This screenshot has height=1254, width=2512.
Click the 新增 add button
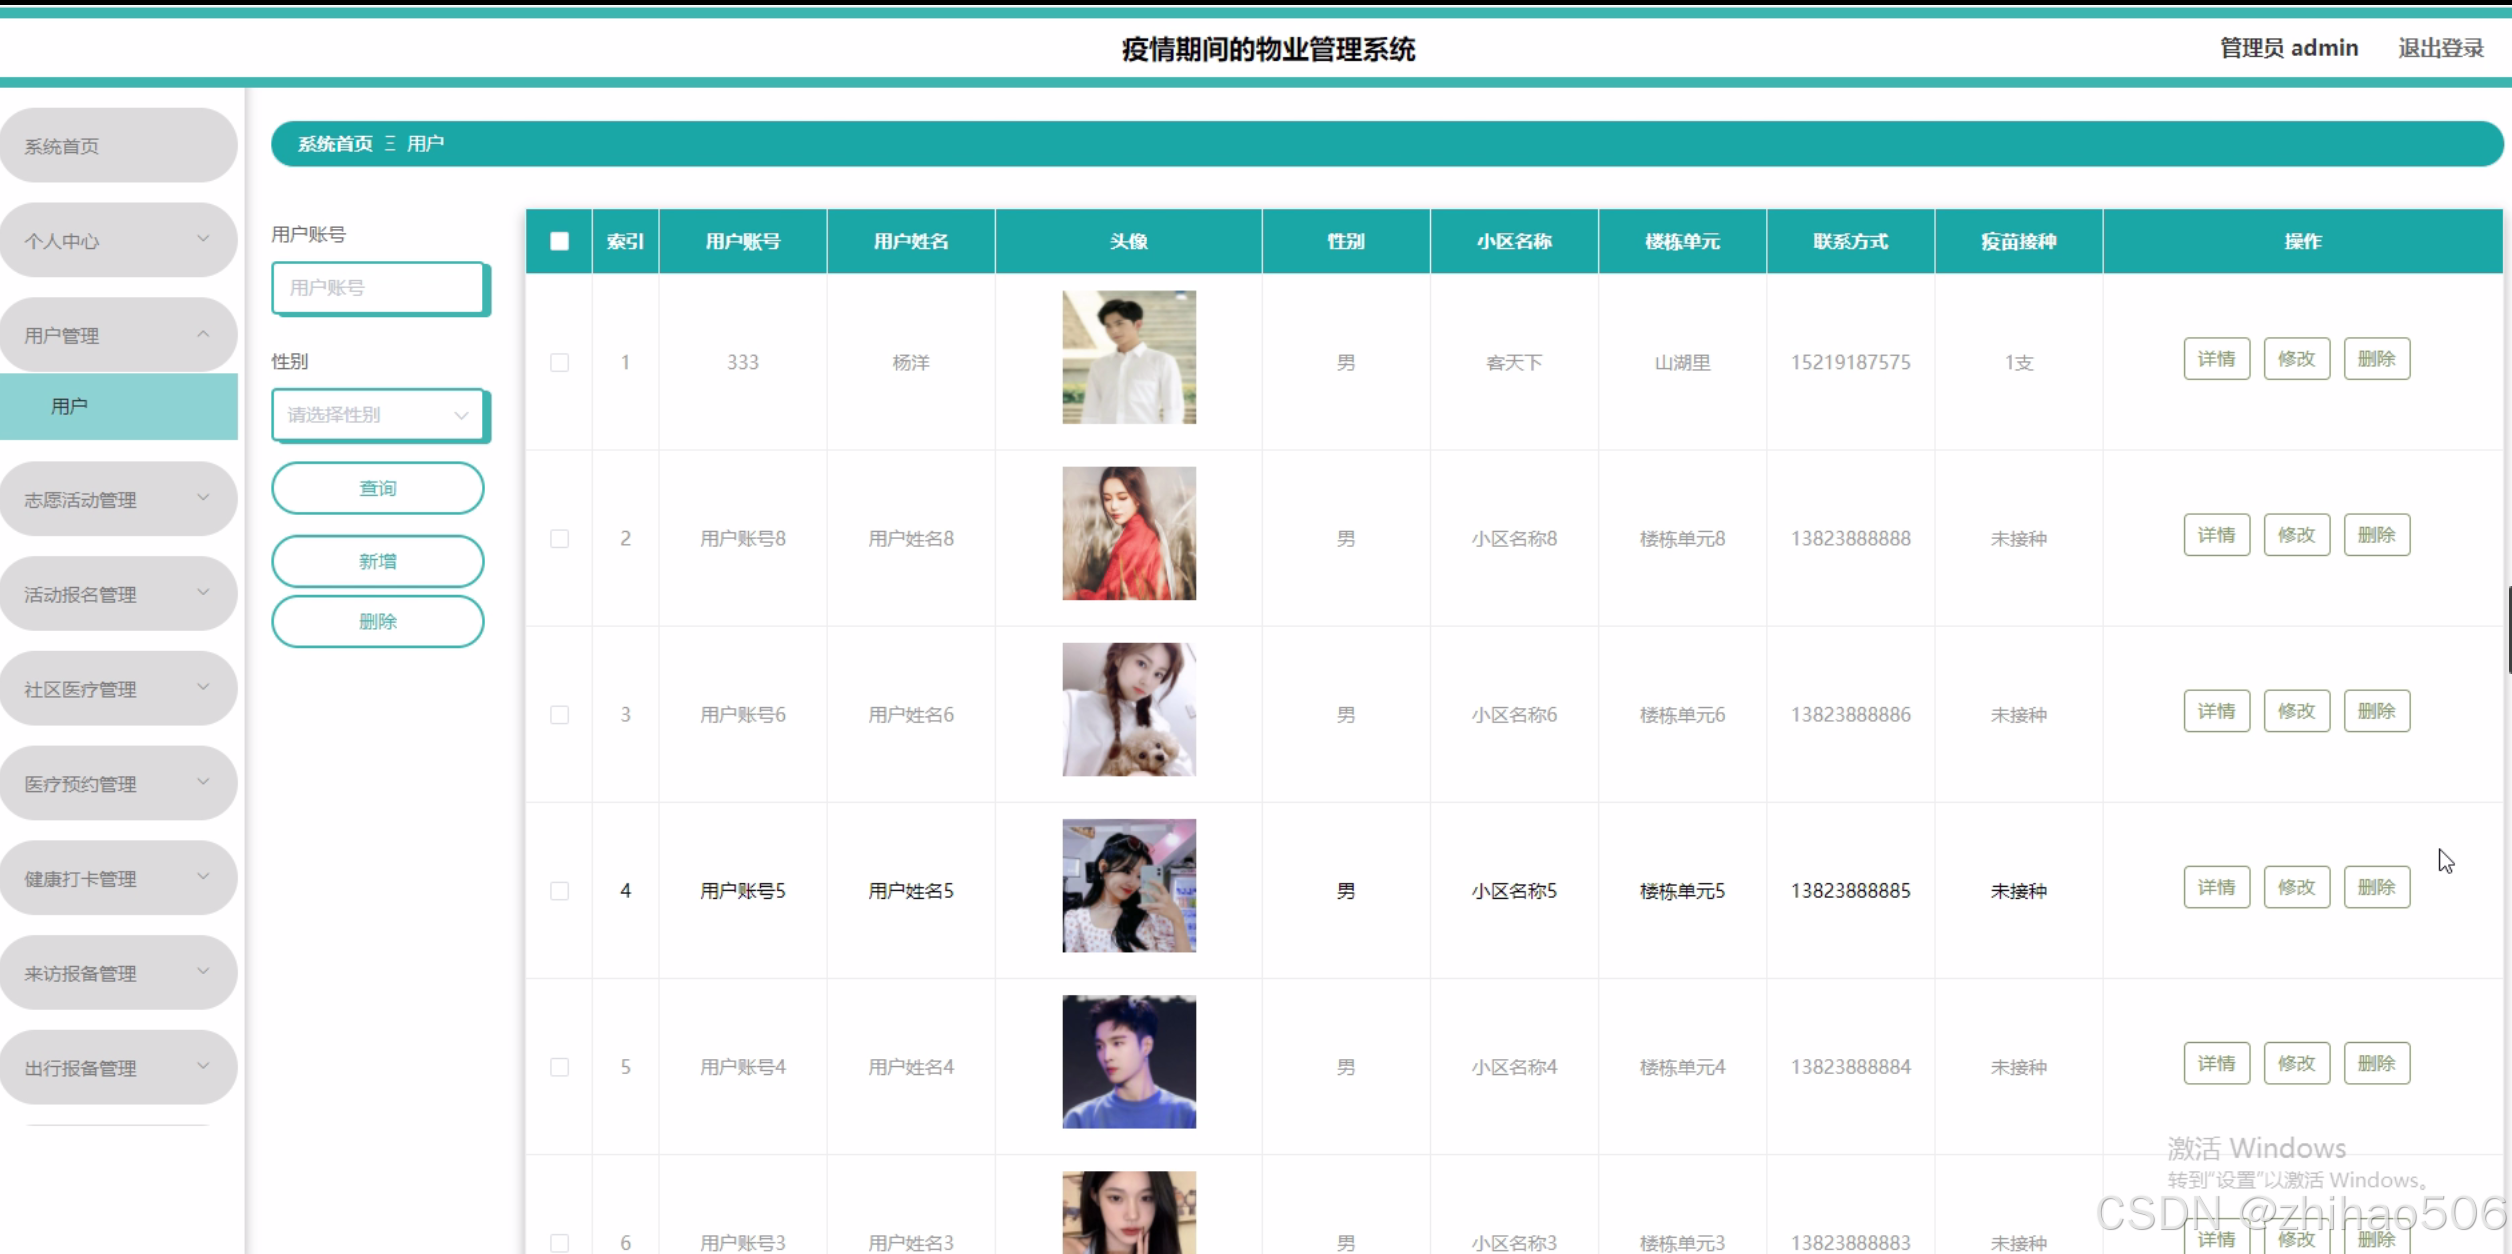click(x=378, y=561)
